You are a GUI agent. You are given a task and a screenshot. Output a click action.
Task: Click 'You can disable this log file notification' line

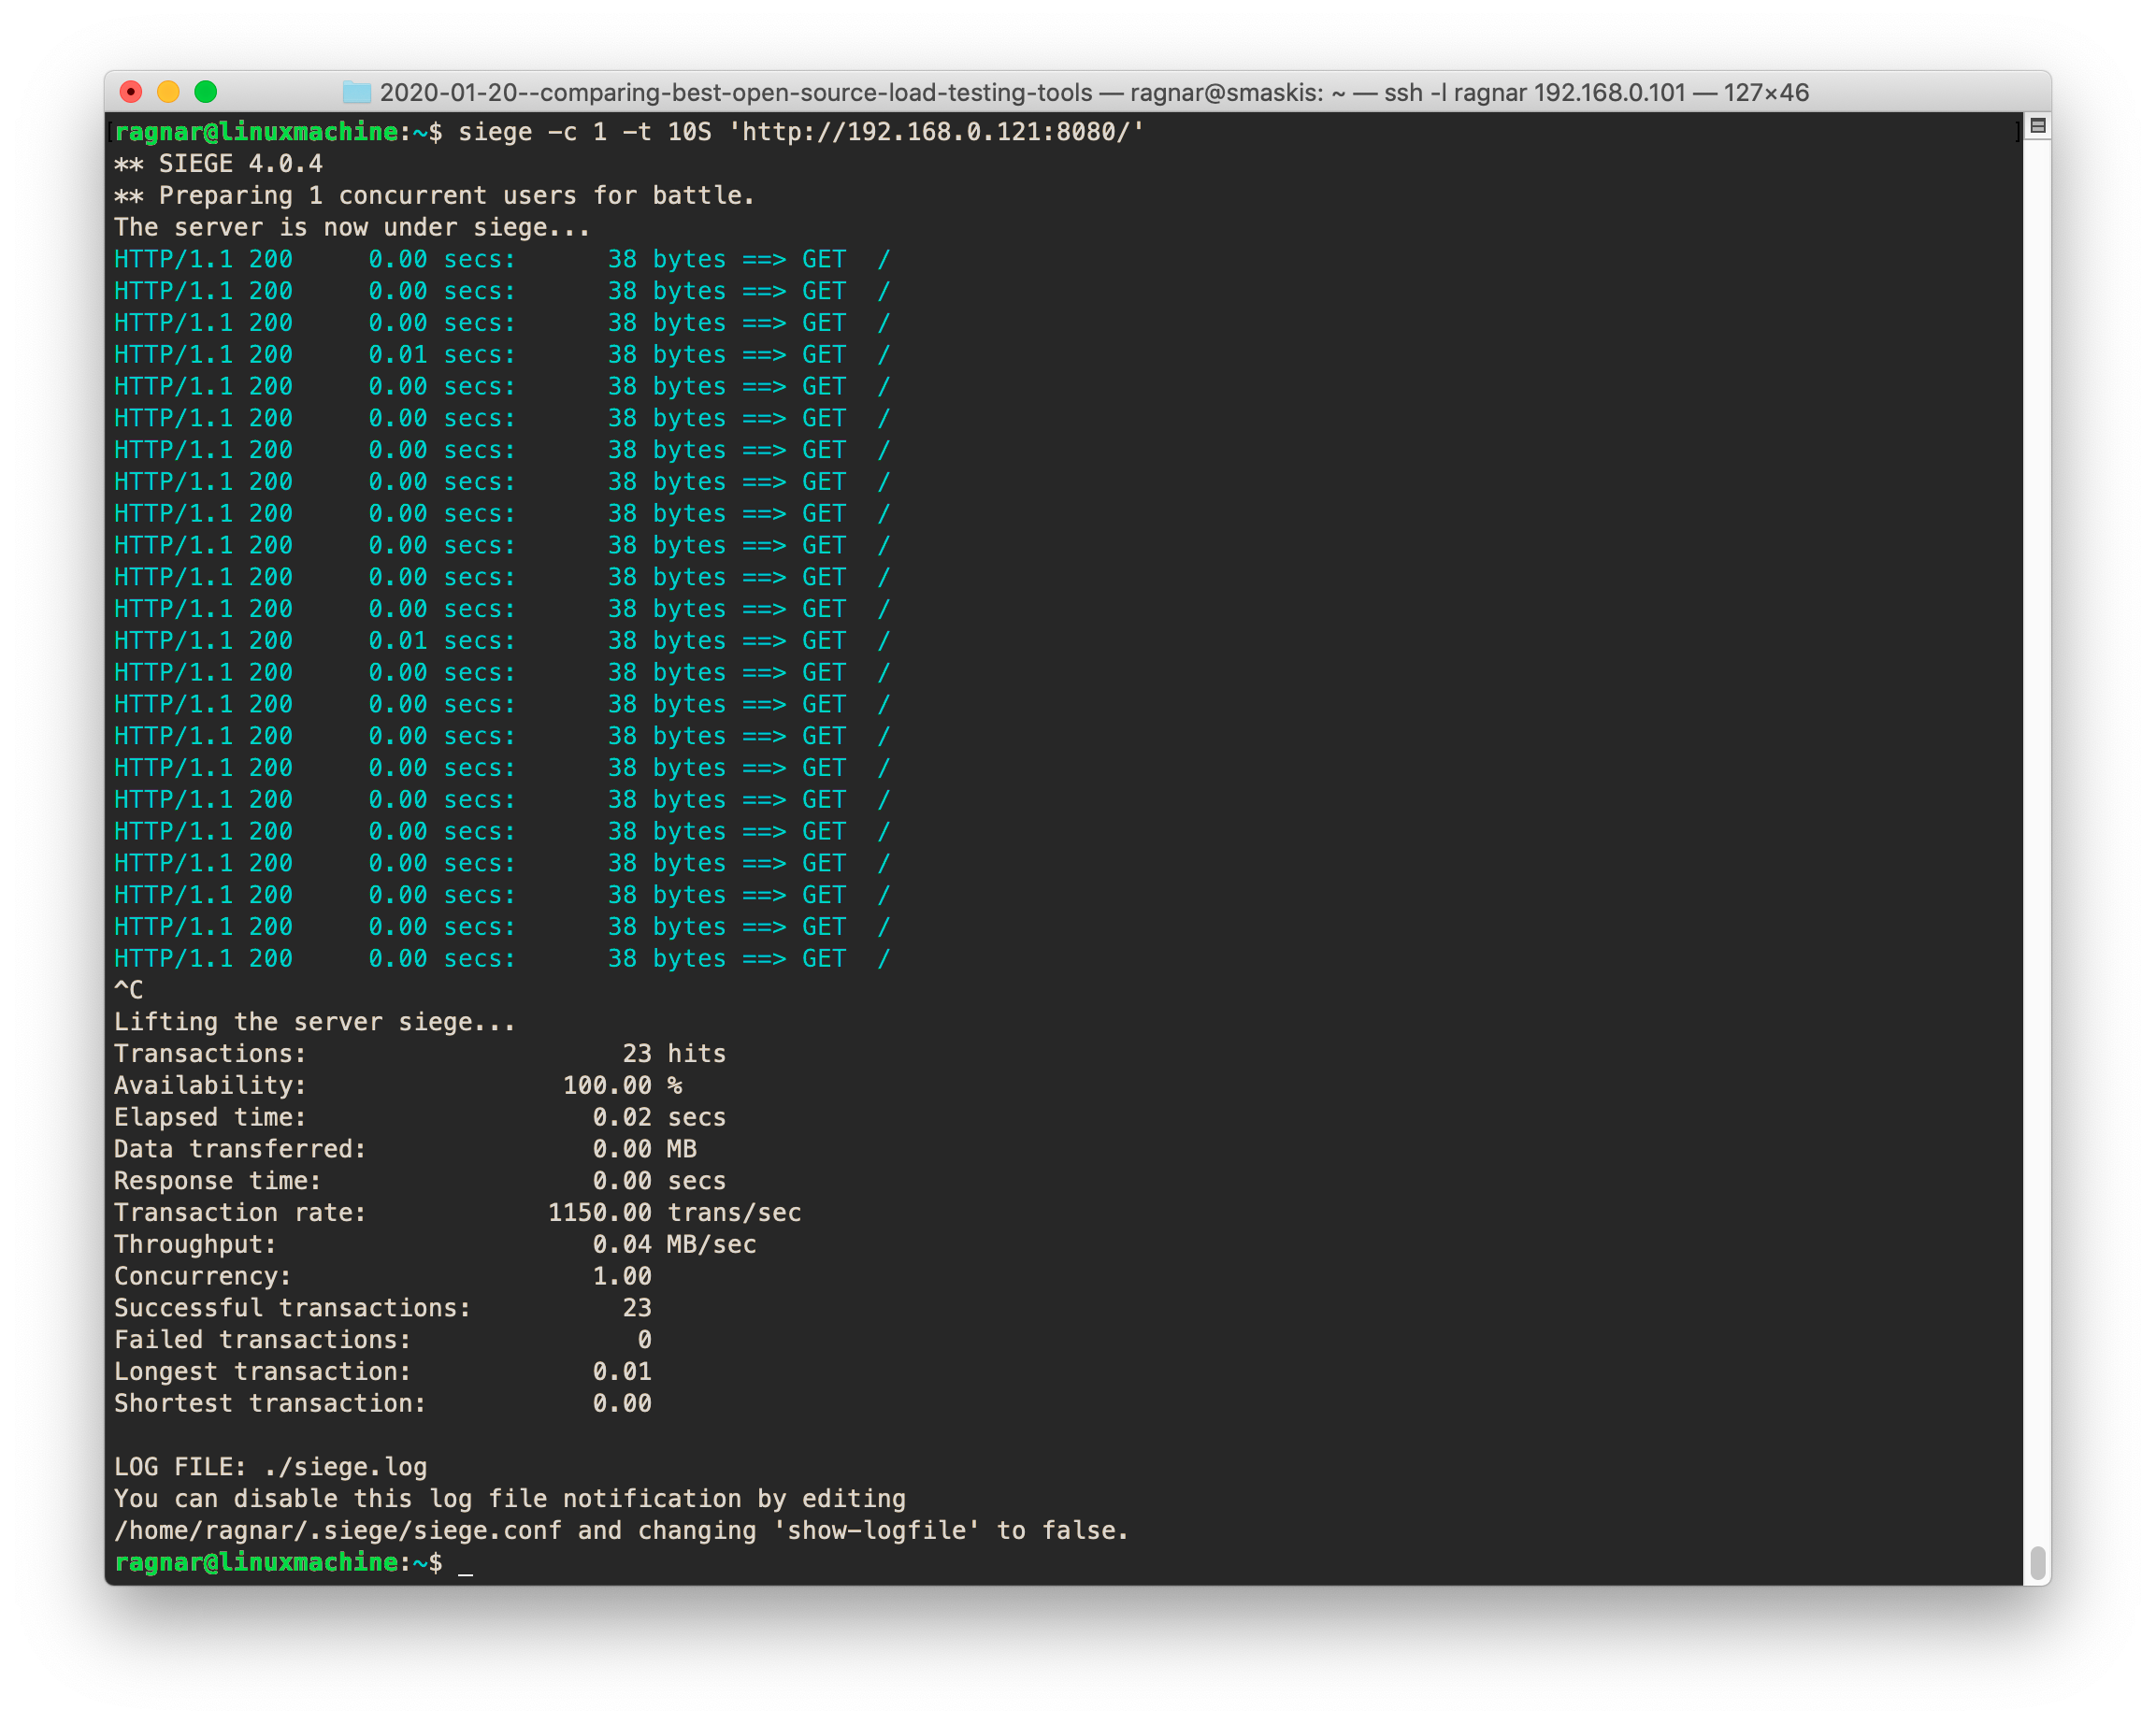[510, 1499]
